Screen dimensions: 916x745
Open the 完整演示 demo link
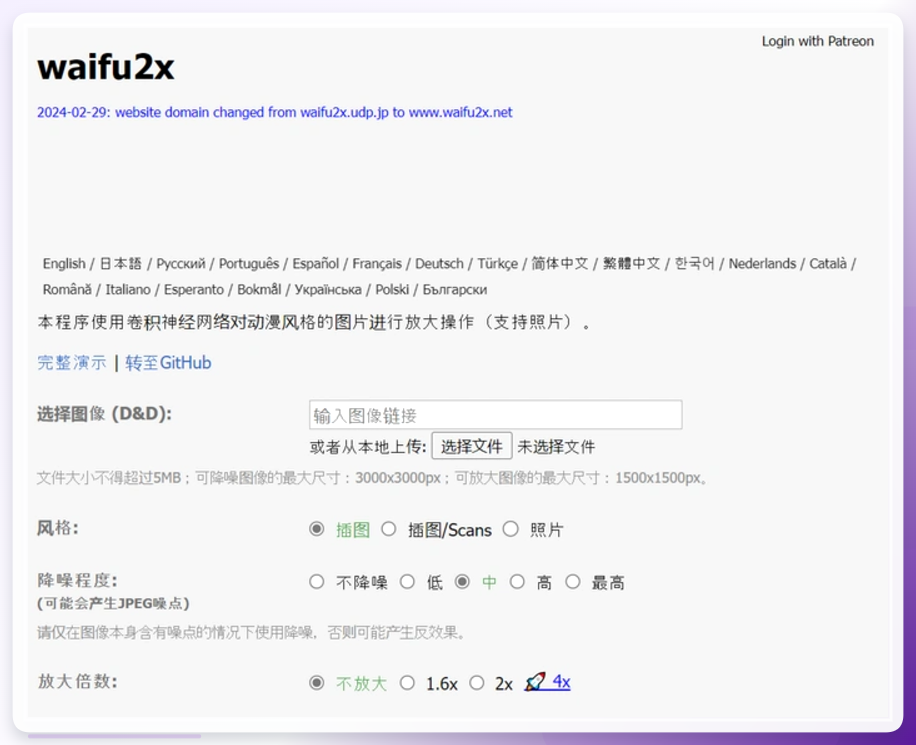(x=72, y=362)
